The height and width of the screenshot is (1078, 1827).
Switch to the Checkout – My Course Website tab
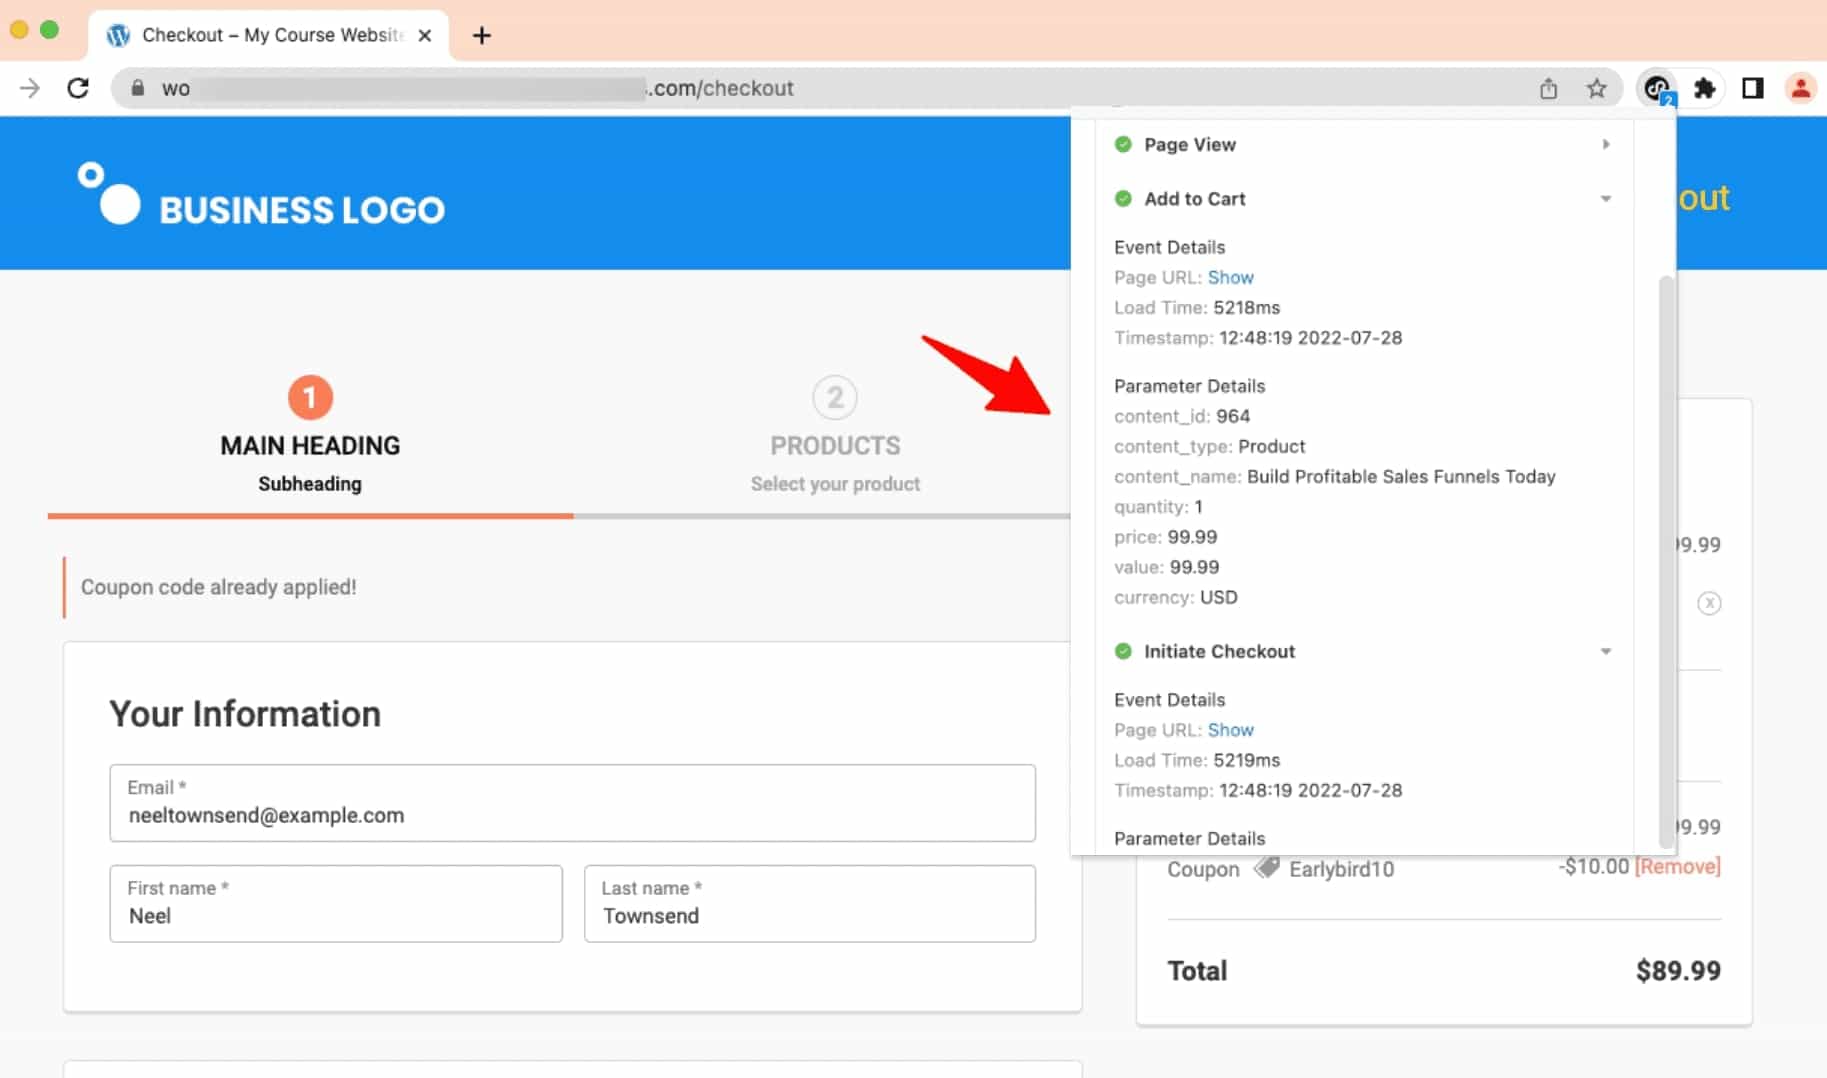coord(270,35)
